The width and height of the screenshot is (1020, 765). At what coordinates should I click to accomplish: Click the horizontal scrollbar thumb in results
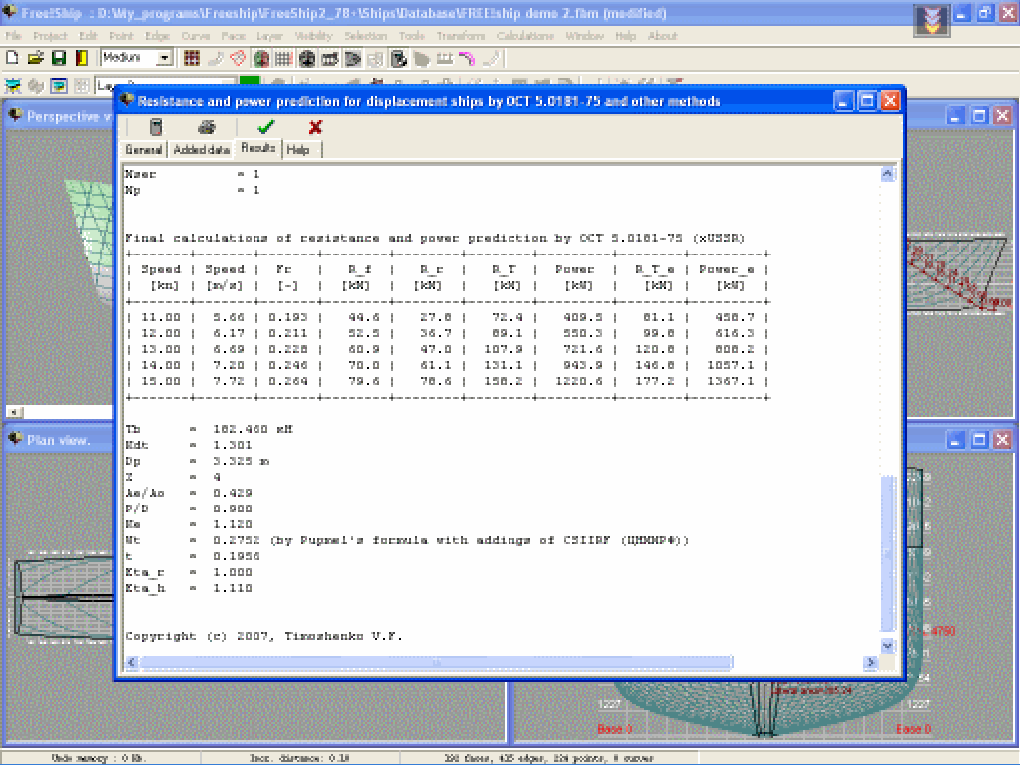(436, 662)
